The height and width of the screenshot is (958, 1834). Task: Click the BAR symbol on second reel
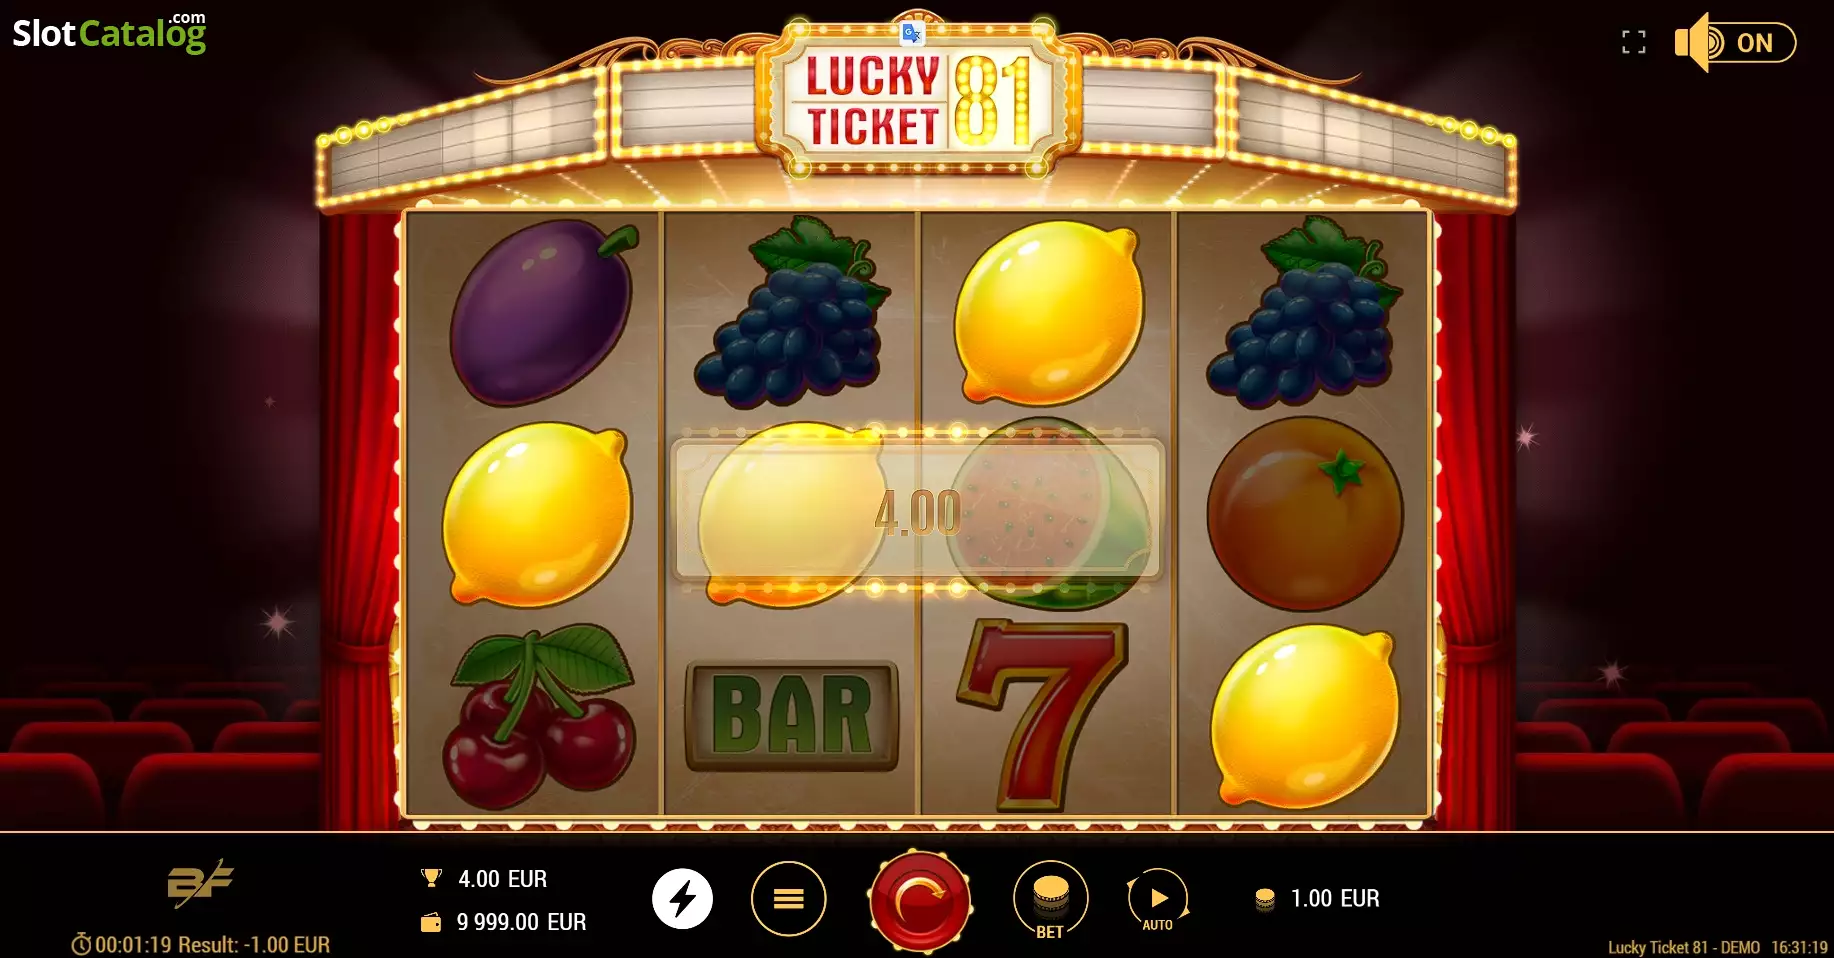click(791, 716)
